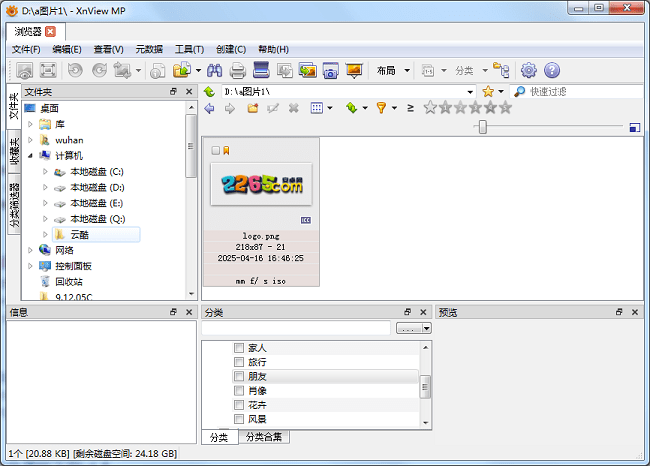Click the delete X icon
This screenshot has width=650, height=466.
click(x=293, y=109)
